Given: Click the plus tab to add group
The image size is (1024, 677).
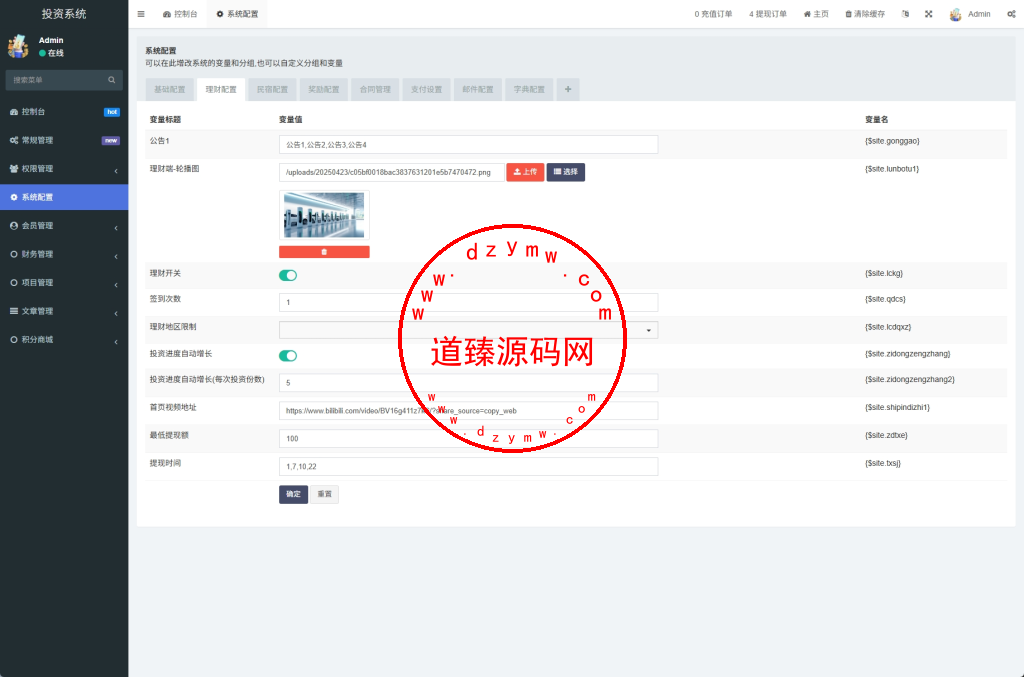Looking at the screenshot, I should click(x=568, y=89).
